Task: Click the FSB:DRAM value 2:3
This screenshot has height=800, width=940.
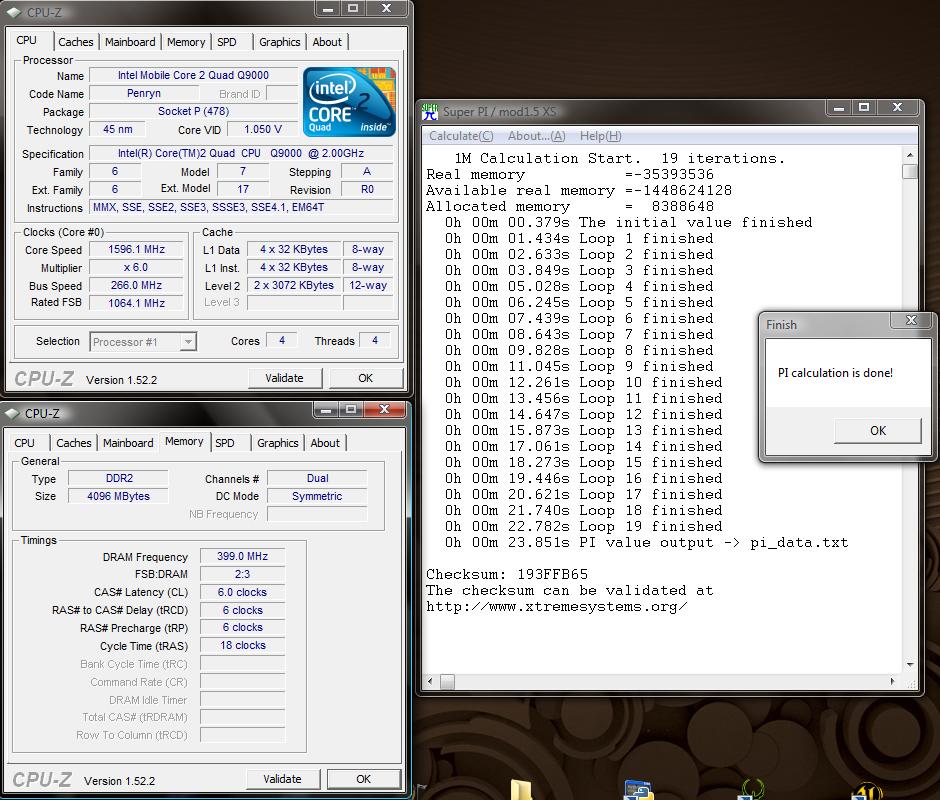Action: pyautogui.click(x=242, y=574)
